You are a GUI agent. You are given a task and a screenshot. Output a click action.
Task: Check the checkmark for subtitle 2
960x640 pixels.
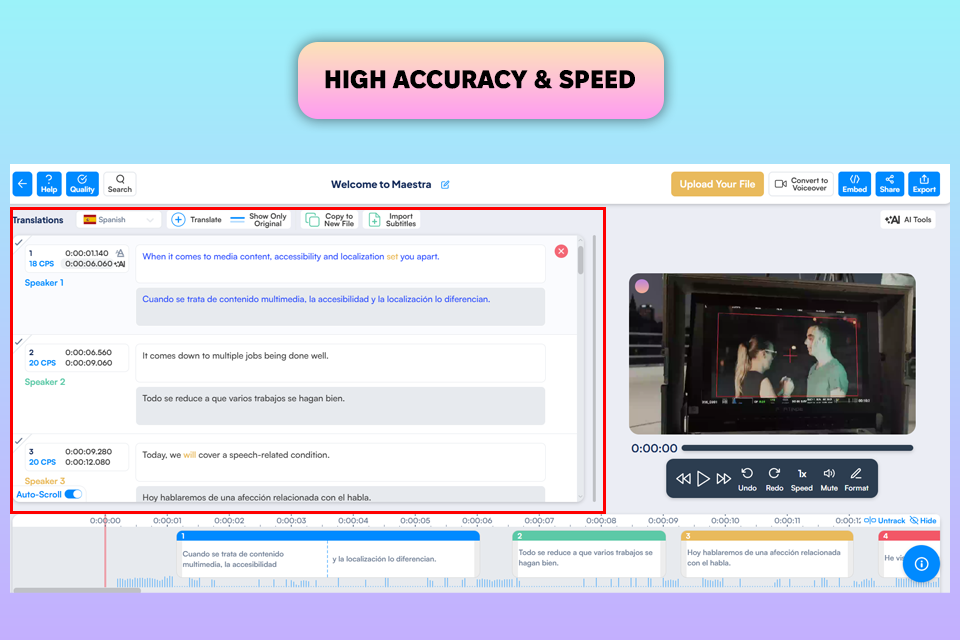click(x=19, y=341)
